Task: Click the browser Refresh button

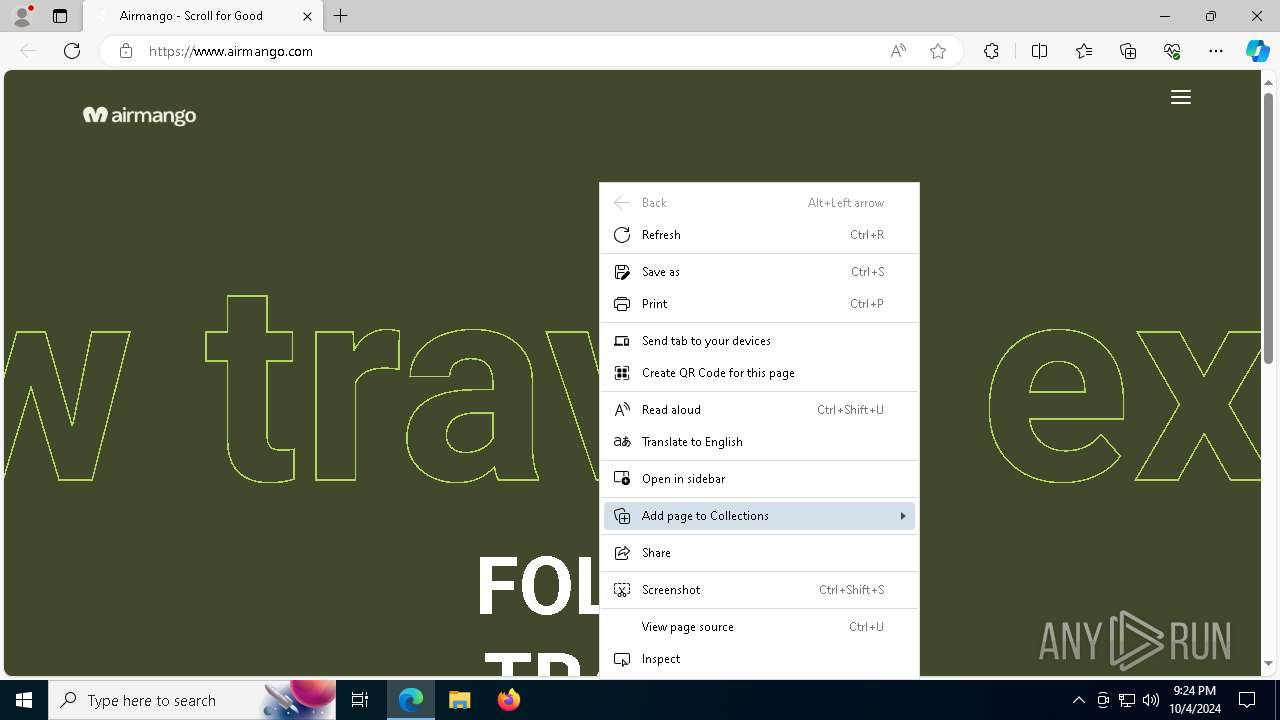Action: pyautogui.click(x=72, y=51)
